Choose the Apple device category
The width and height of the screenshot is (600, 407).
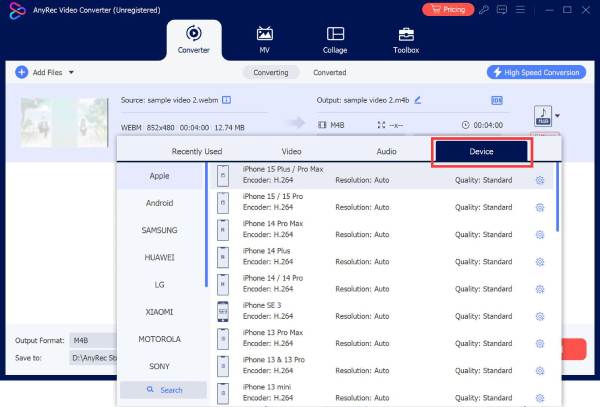point(160,176)
